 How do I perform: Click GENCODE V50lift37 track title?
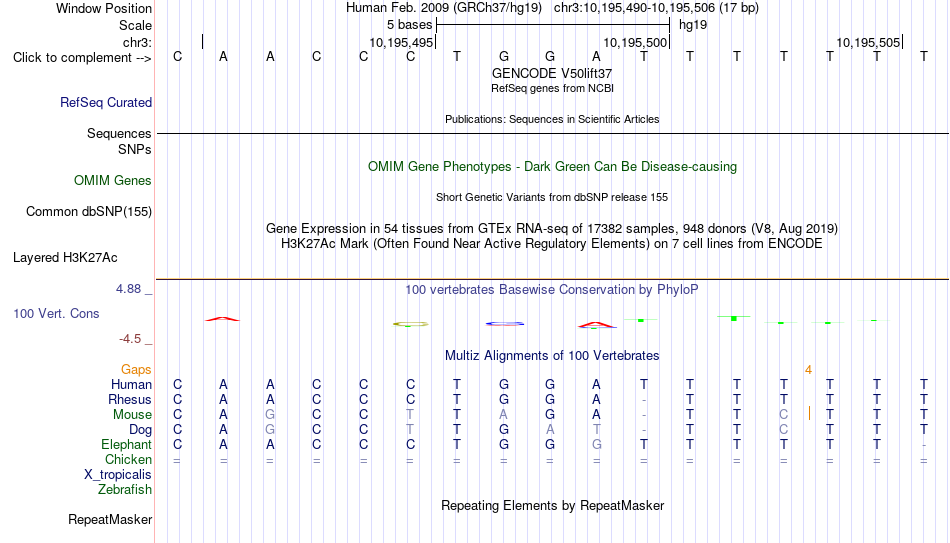(x=552, y=73)
